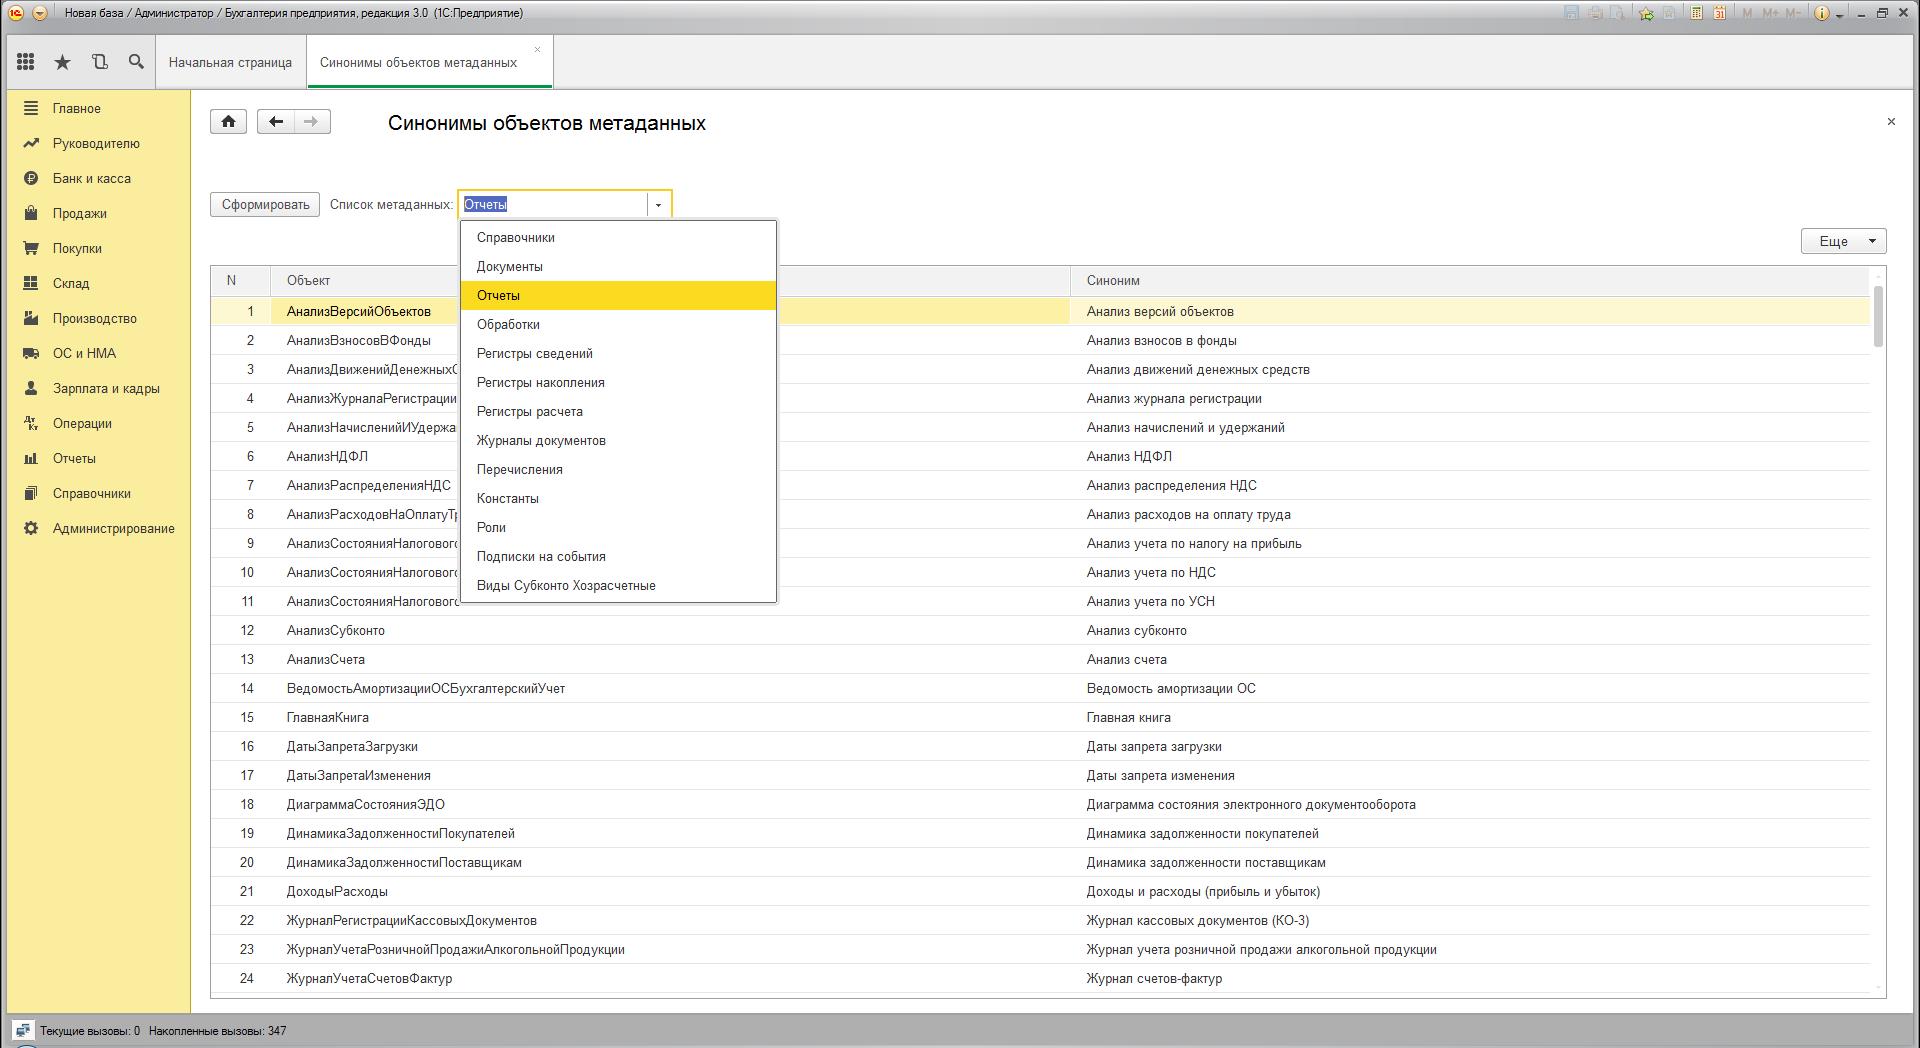Click the performance indicator icon in status bar

click(x=23, y=1030)
